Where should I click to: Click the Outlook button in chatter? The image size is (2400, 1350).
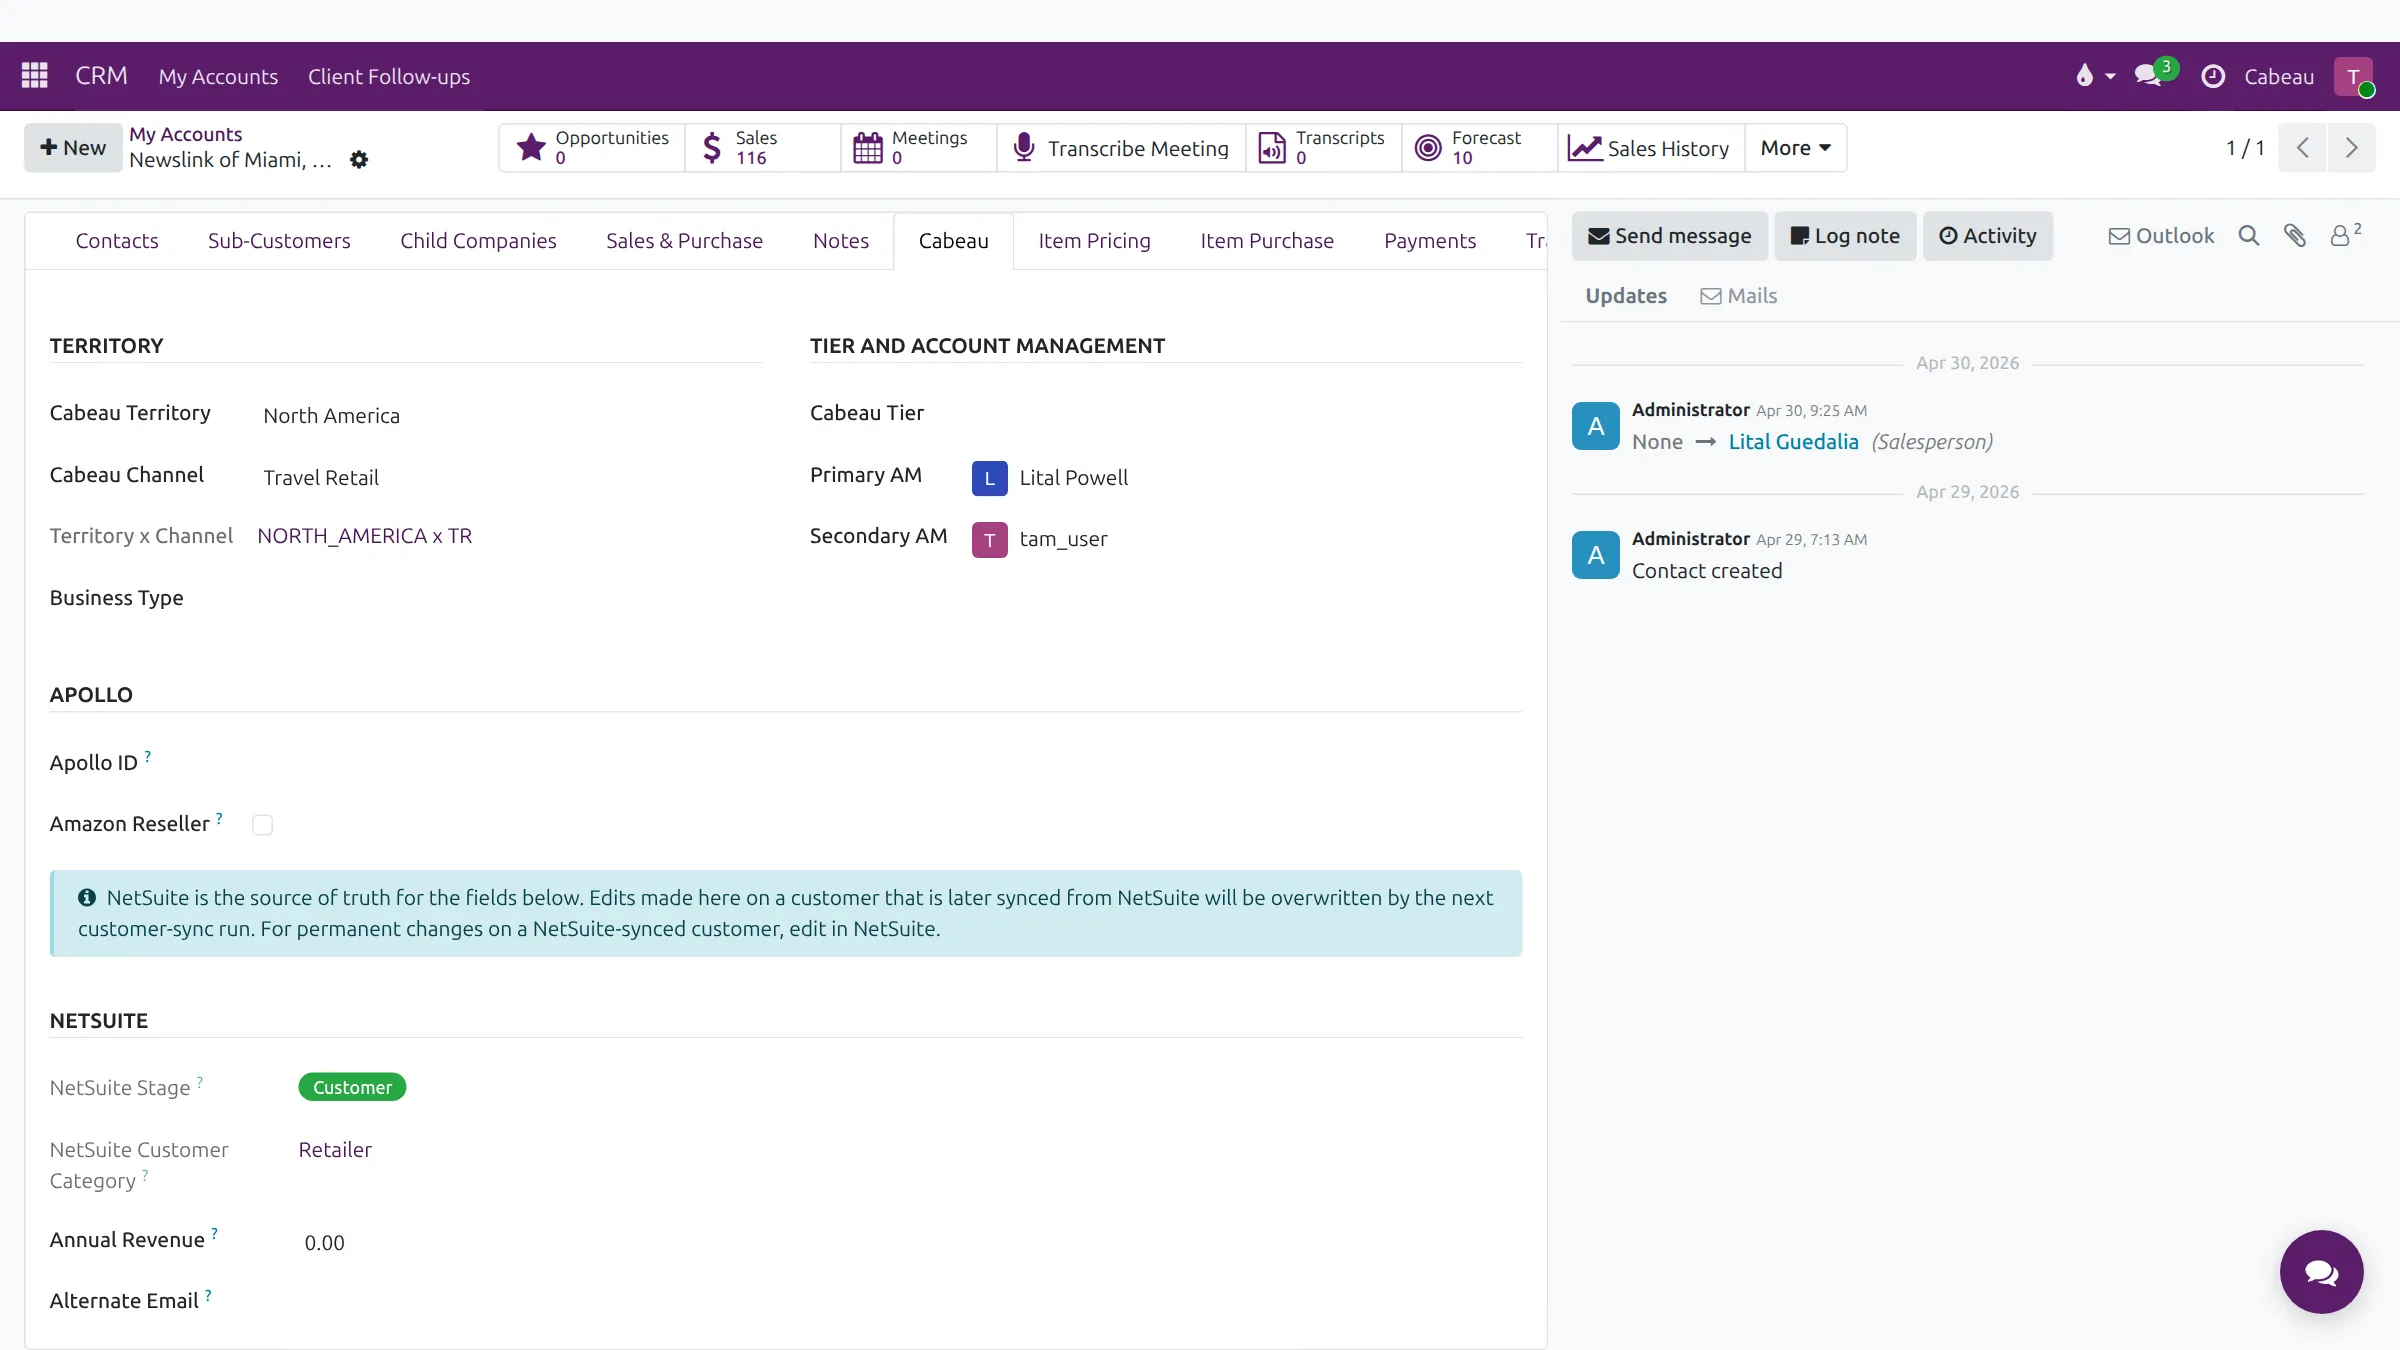coord(2161,236)
